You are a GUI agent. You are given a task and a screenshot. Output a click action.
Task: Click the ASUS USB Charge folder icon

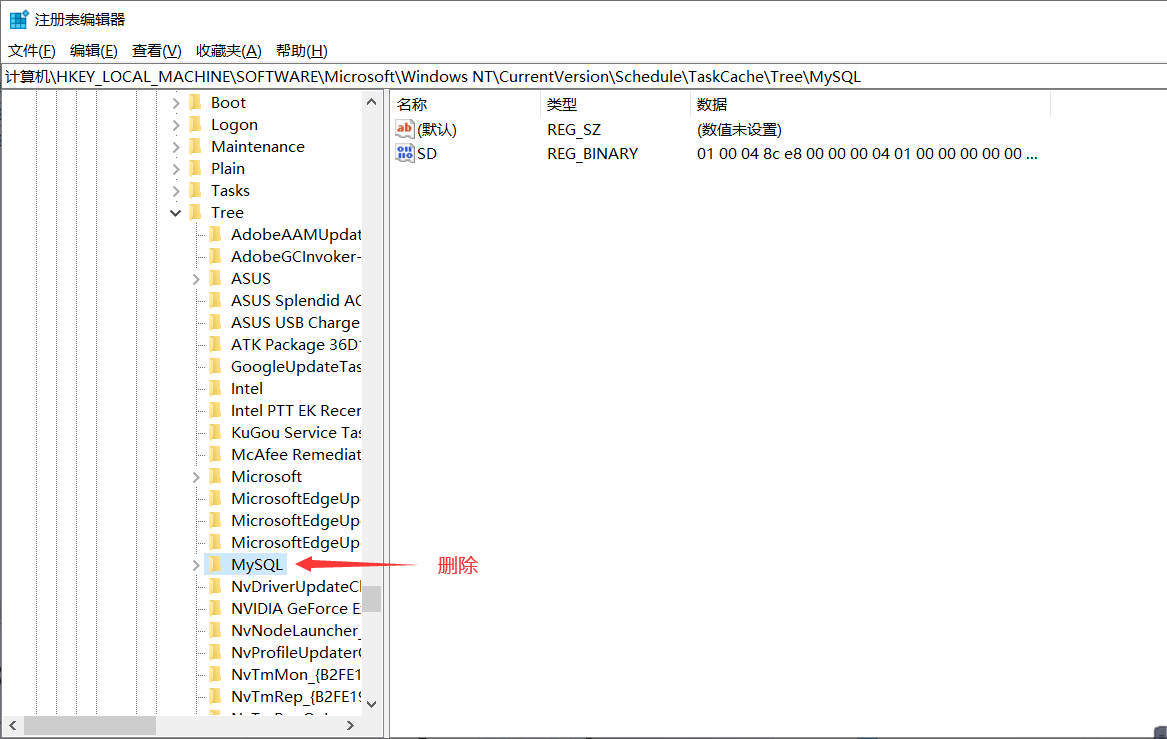tap(216, 322)
